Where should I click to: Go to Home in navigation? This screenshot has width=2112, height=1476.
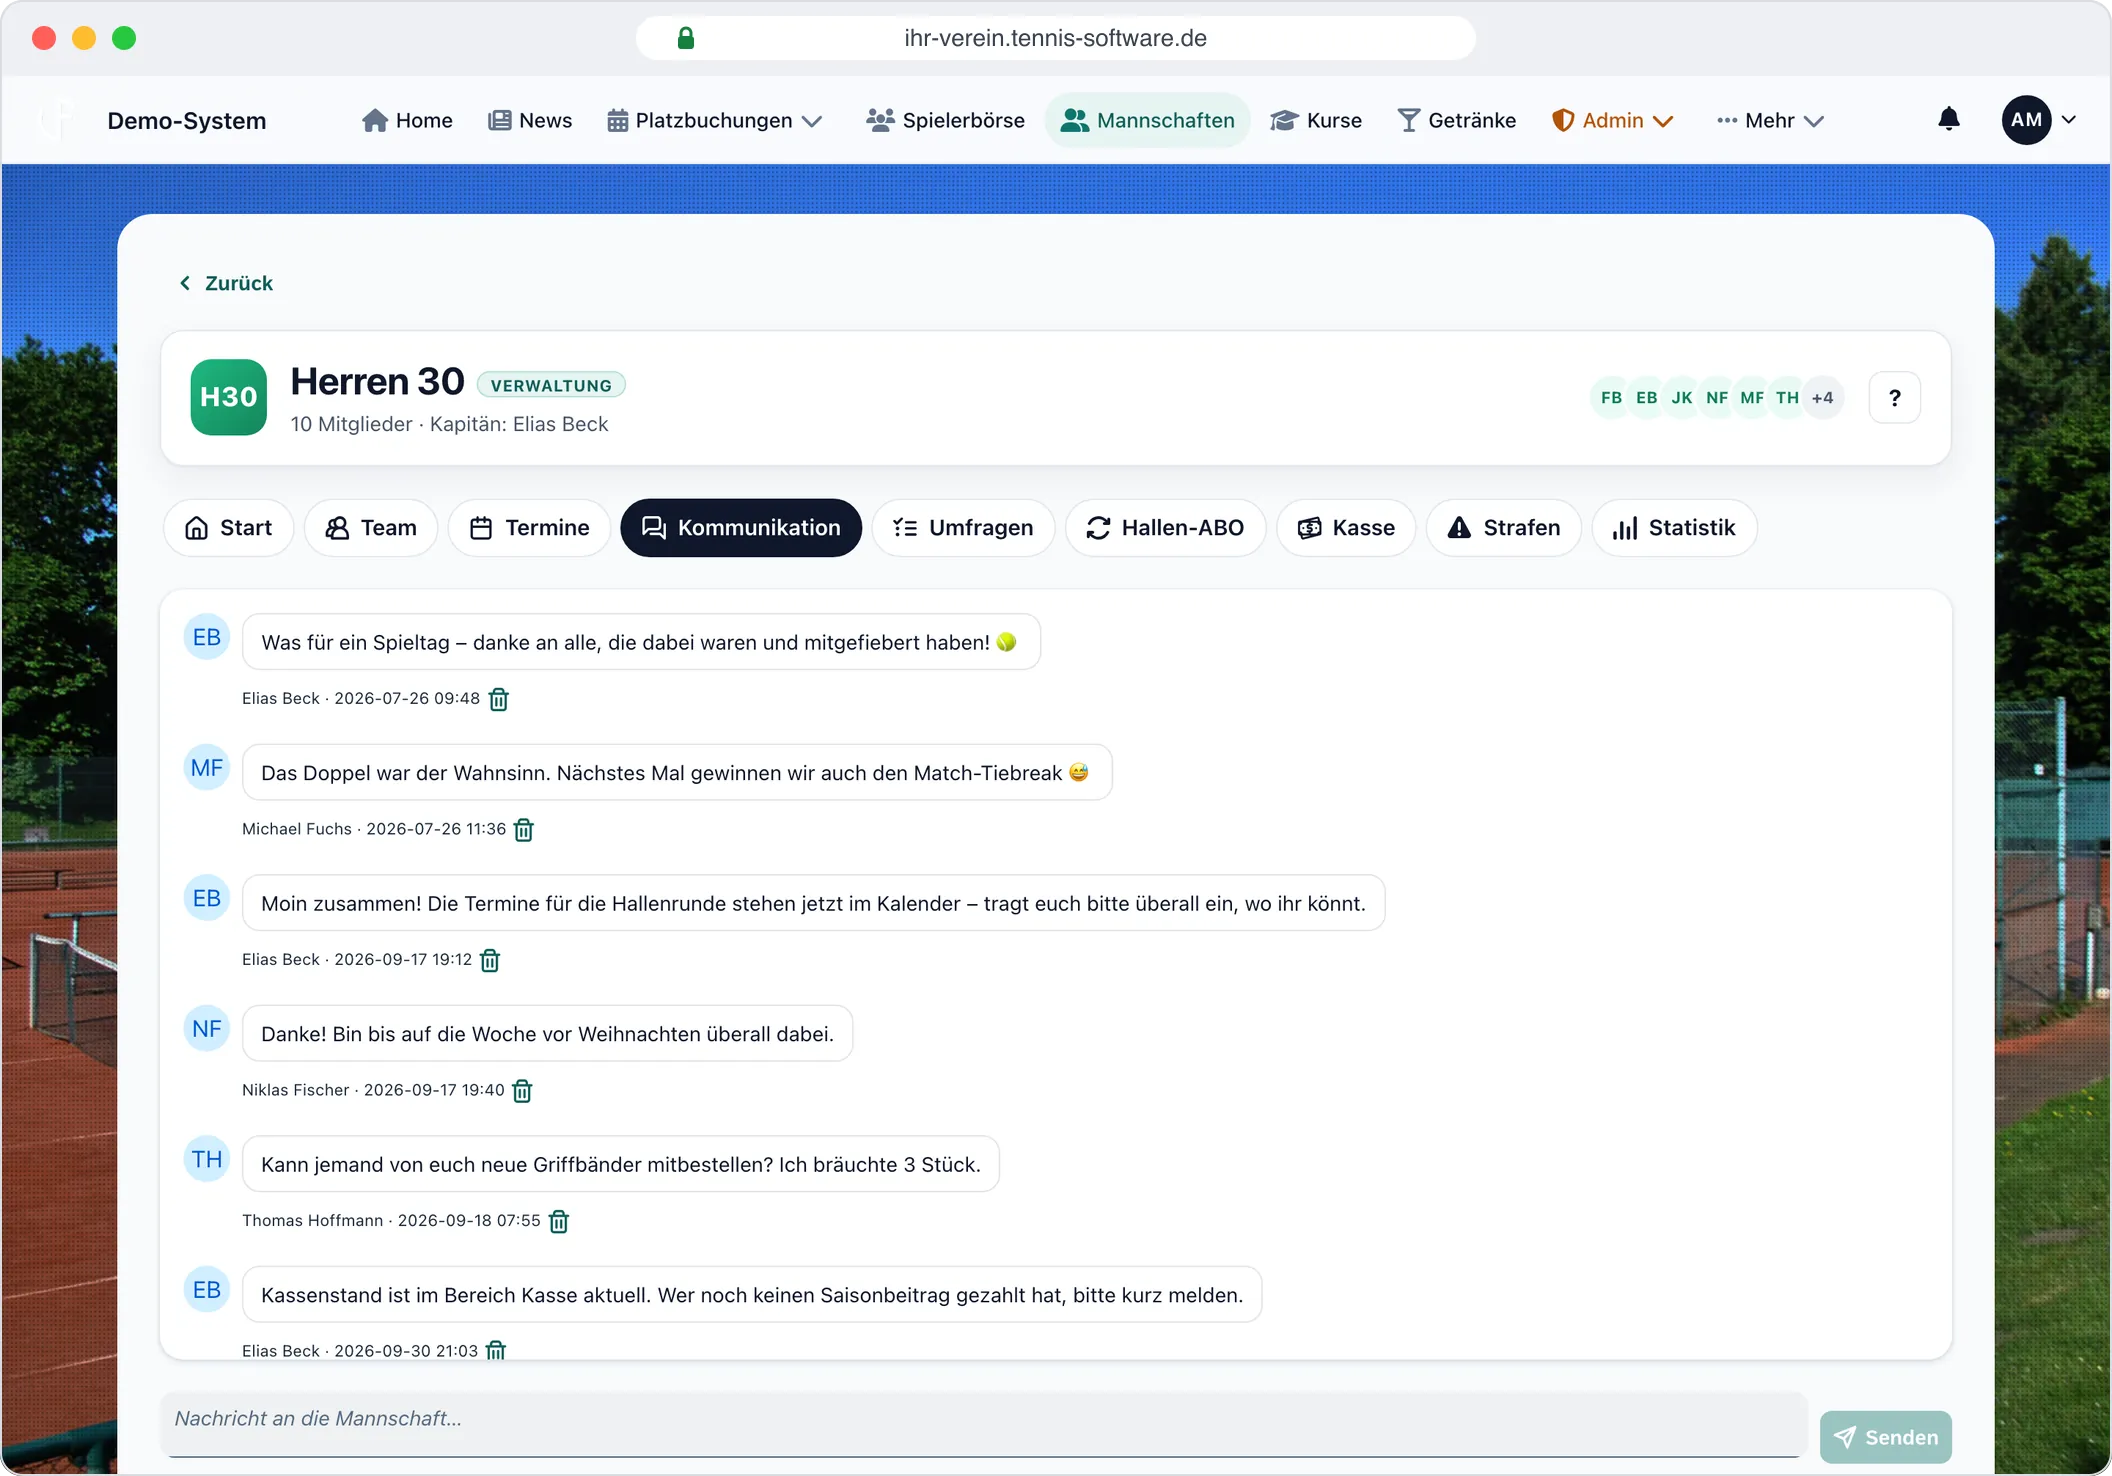407,120
